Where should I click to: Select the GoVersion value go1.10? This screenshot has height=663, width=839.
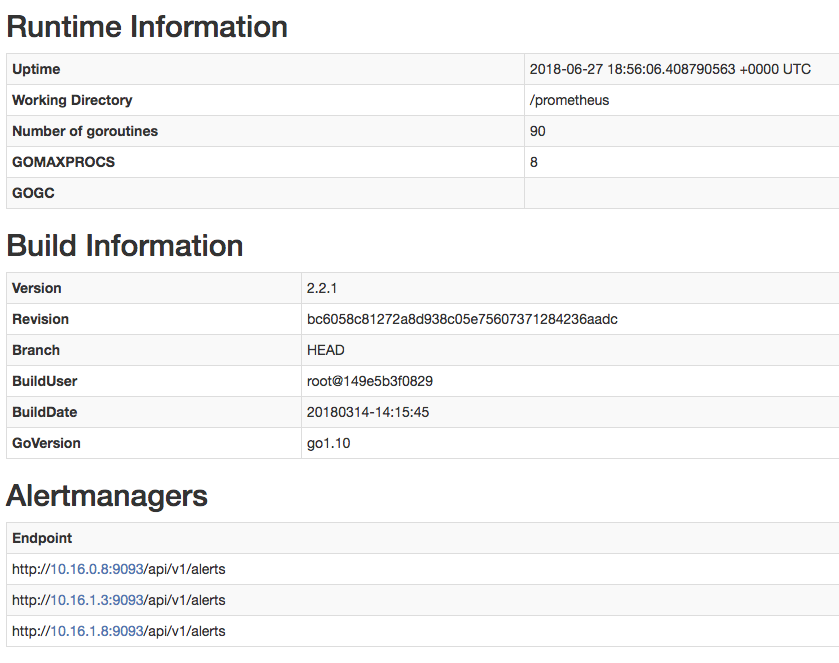pos(329,443)
